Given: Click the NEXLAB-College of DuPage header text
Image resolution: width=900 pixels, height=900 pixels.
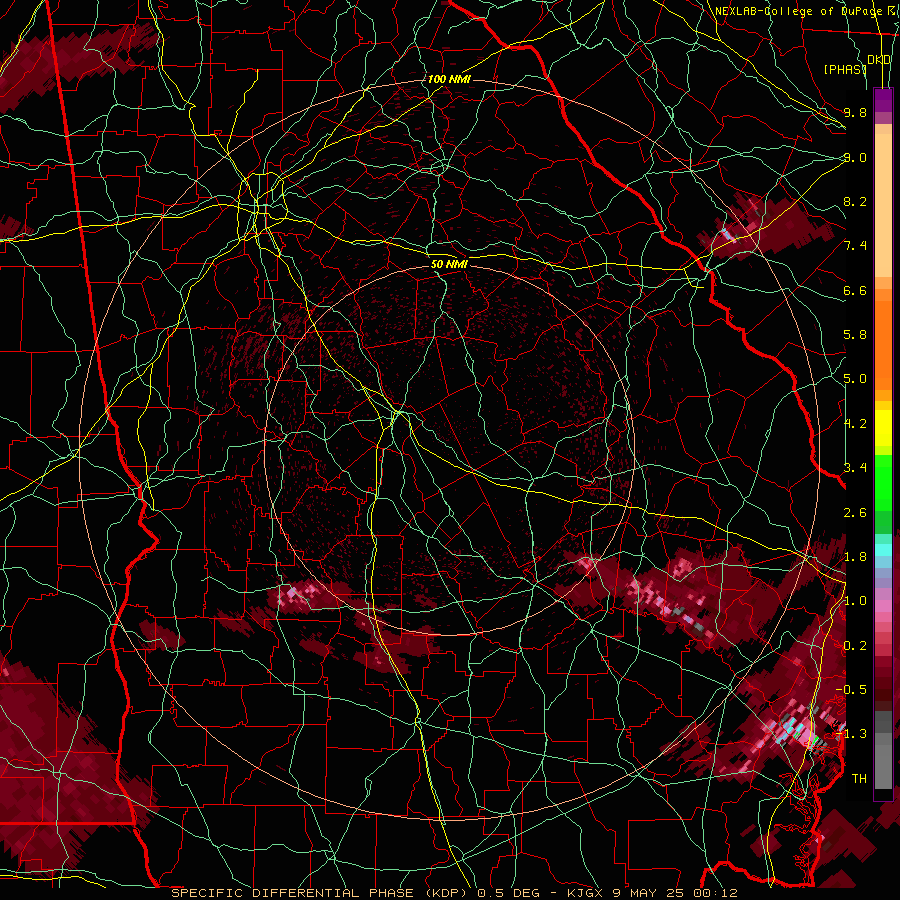Looking at the screenshot, I should [798, 11].
